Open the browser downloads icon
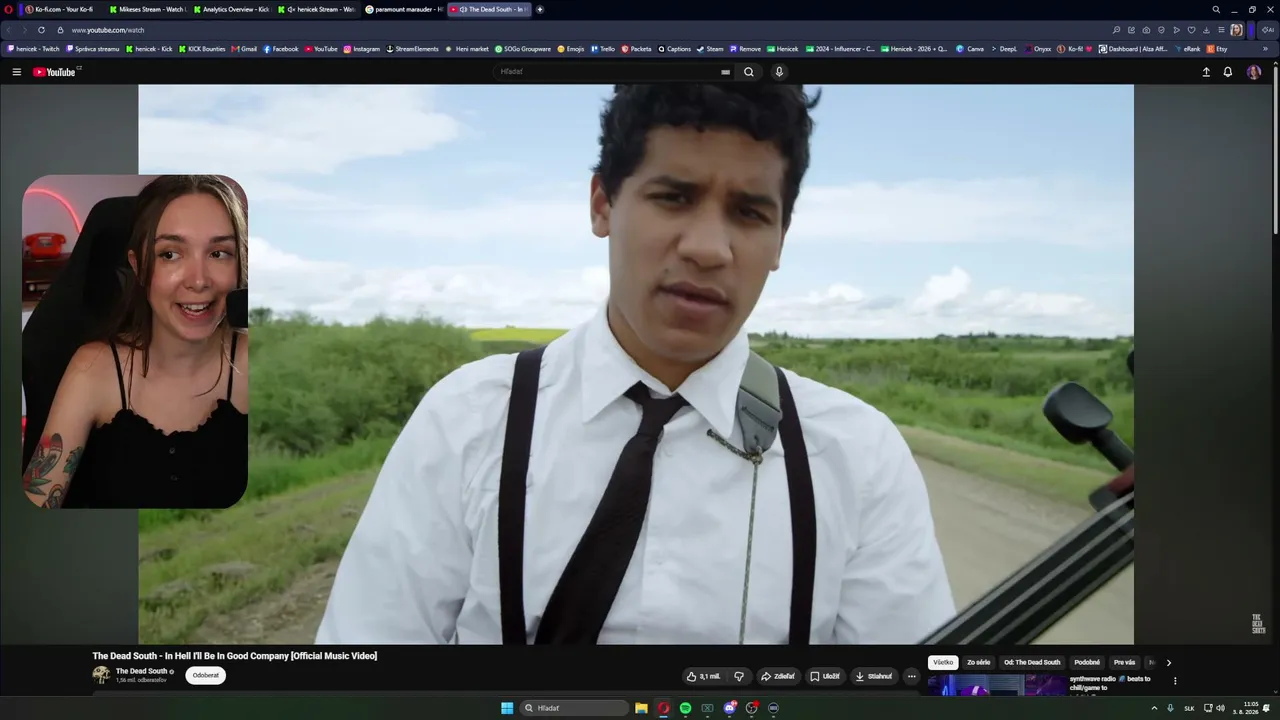This screenshot has width=1280, height=720. pos(1206,30)
